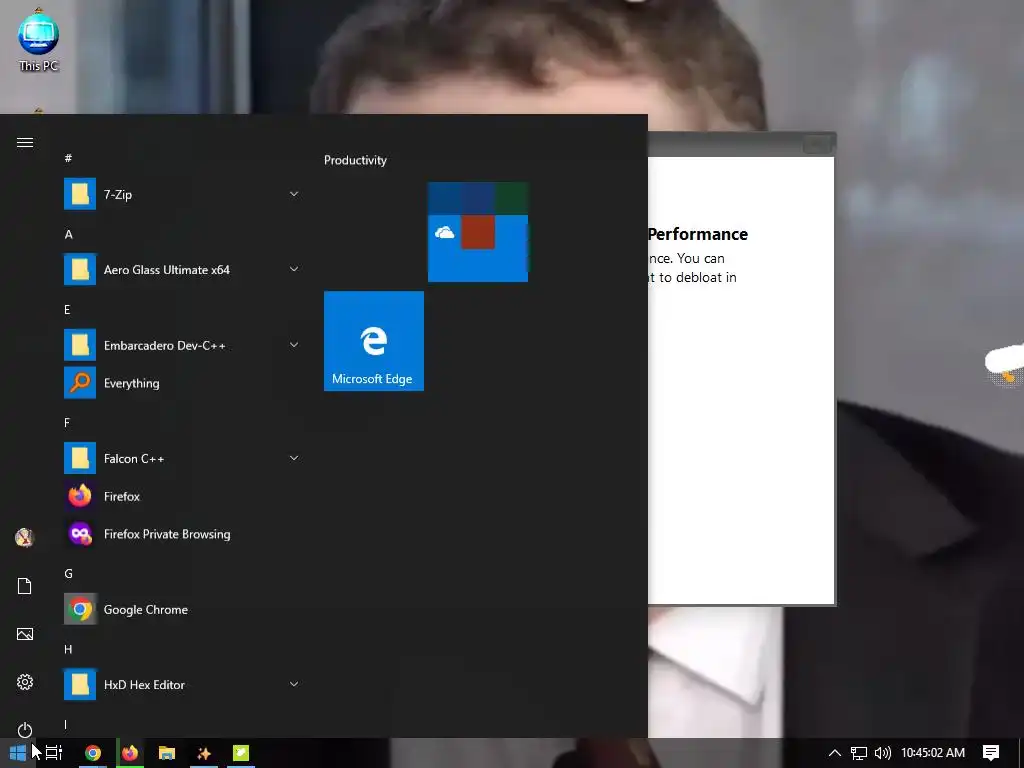Expand Start menu hamburger navigation
The height and width of the screenshot is (768, 1024).
pos(25,142)
